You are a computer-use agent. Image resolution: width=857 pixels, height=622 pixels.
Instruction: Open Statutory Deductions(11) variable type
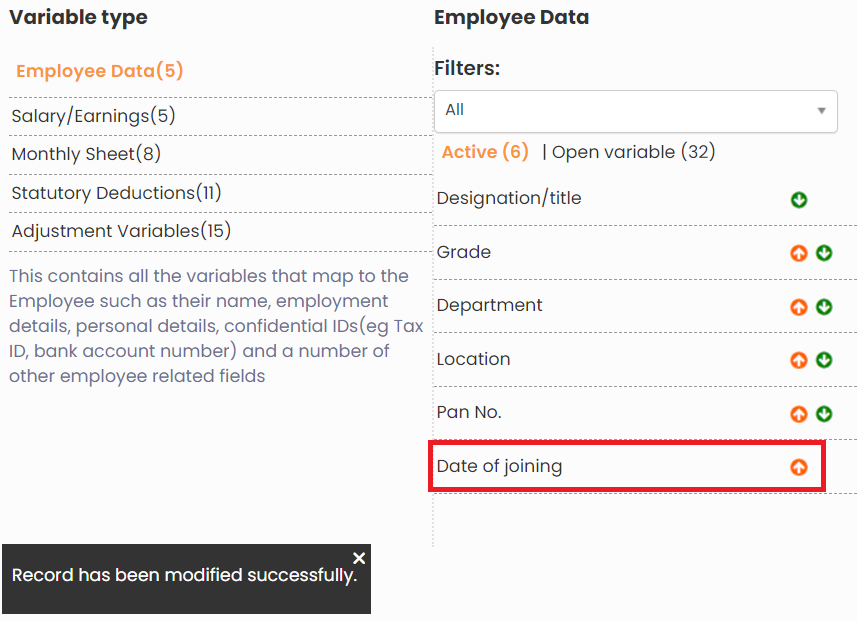click(x=116, y=193)
